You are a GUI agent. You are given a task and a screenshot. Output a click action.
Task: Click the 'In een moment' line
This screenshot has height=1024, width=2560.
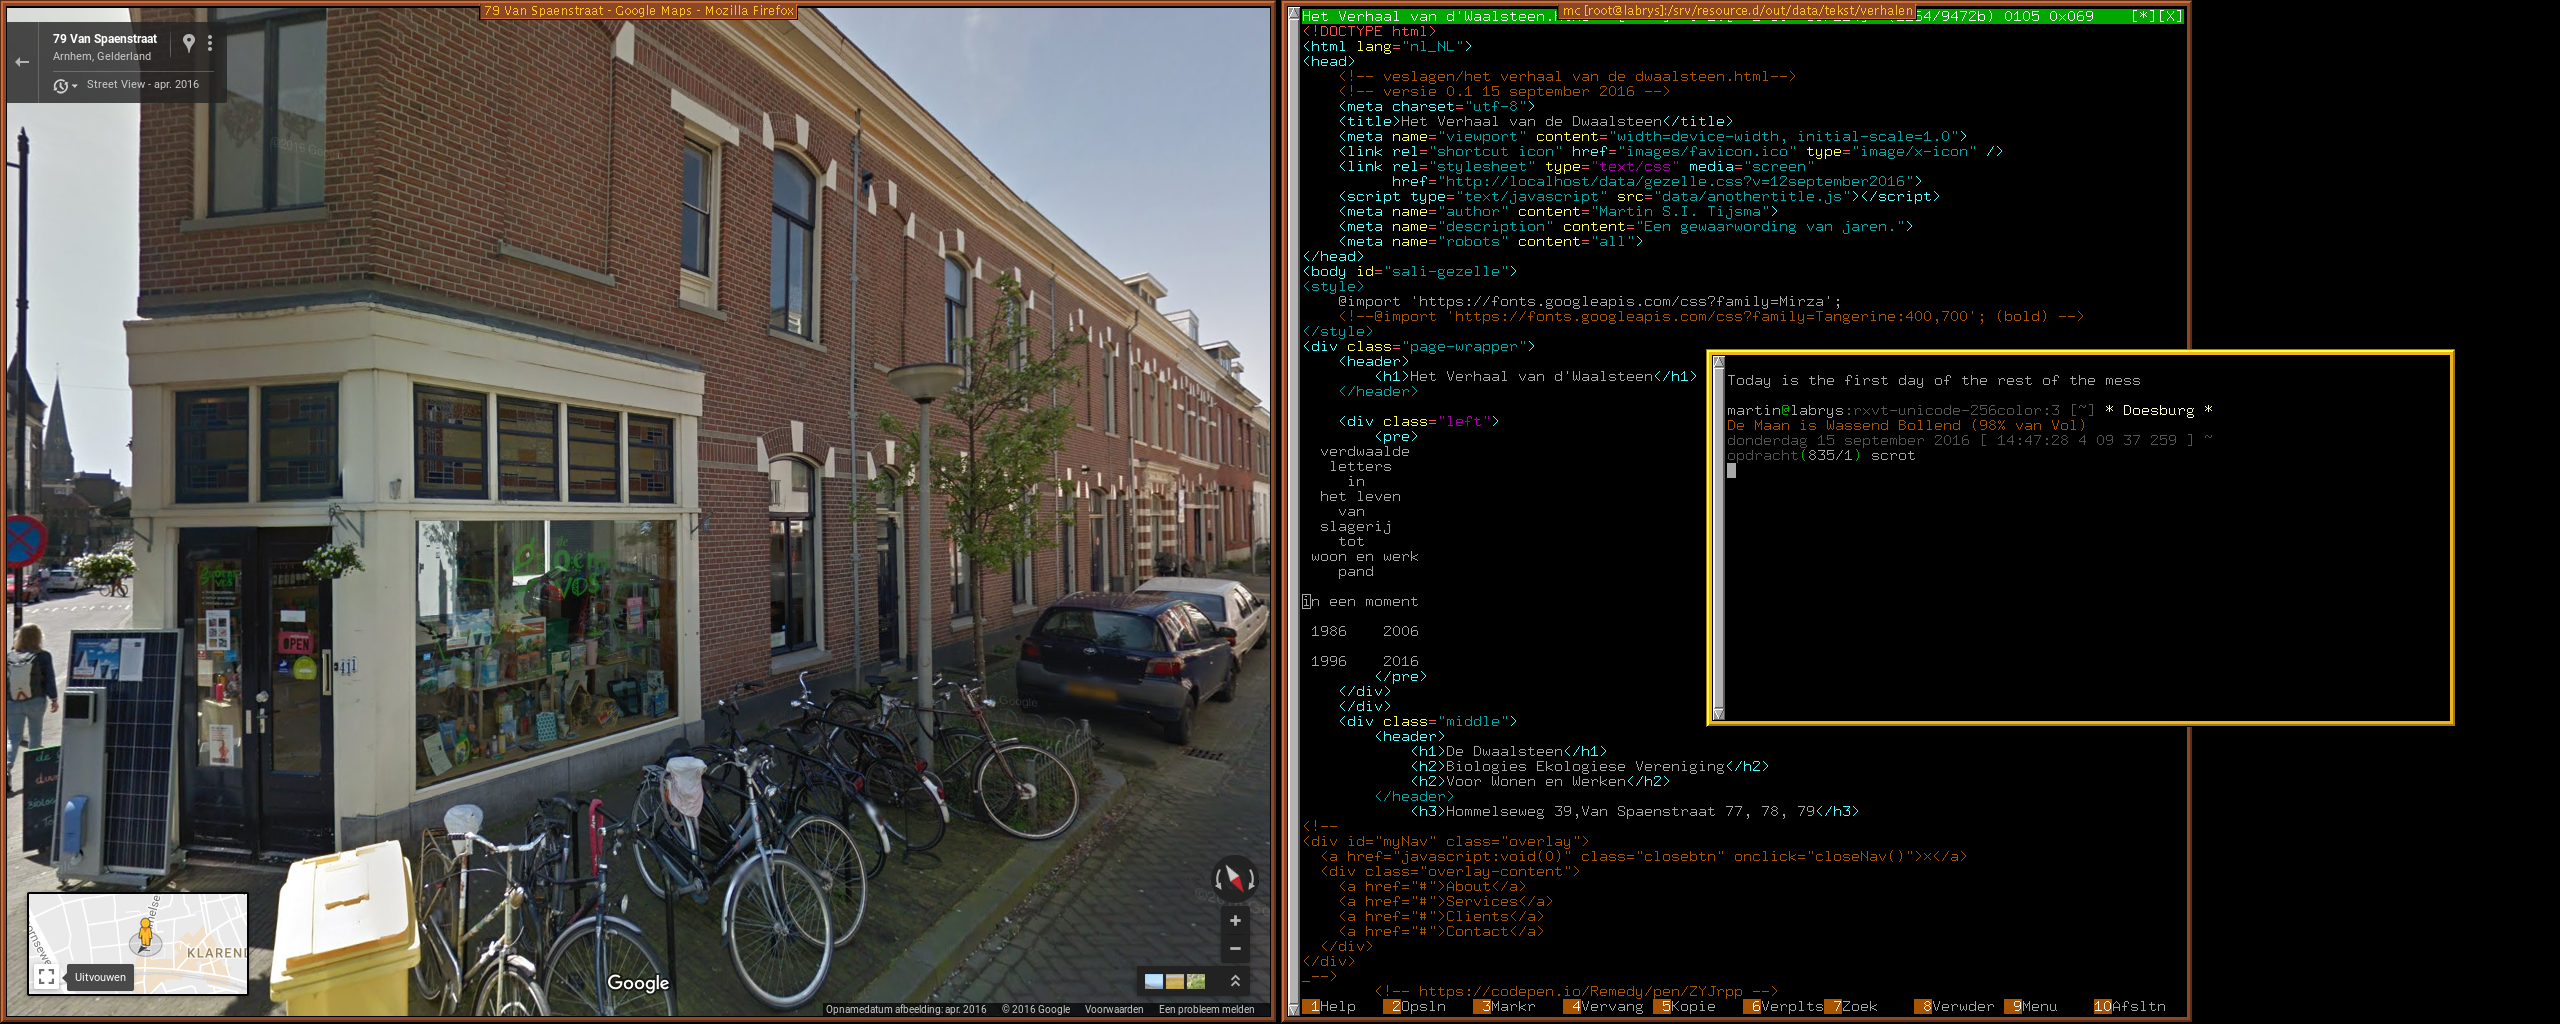tap(1360, 601)
